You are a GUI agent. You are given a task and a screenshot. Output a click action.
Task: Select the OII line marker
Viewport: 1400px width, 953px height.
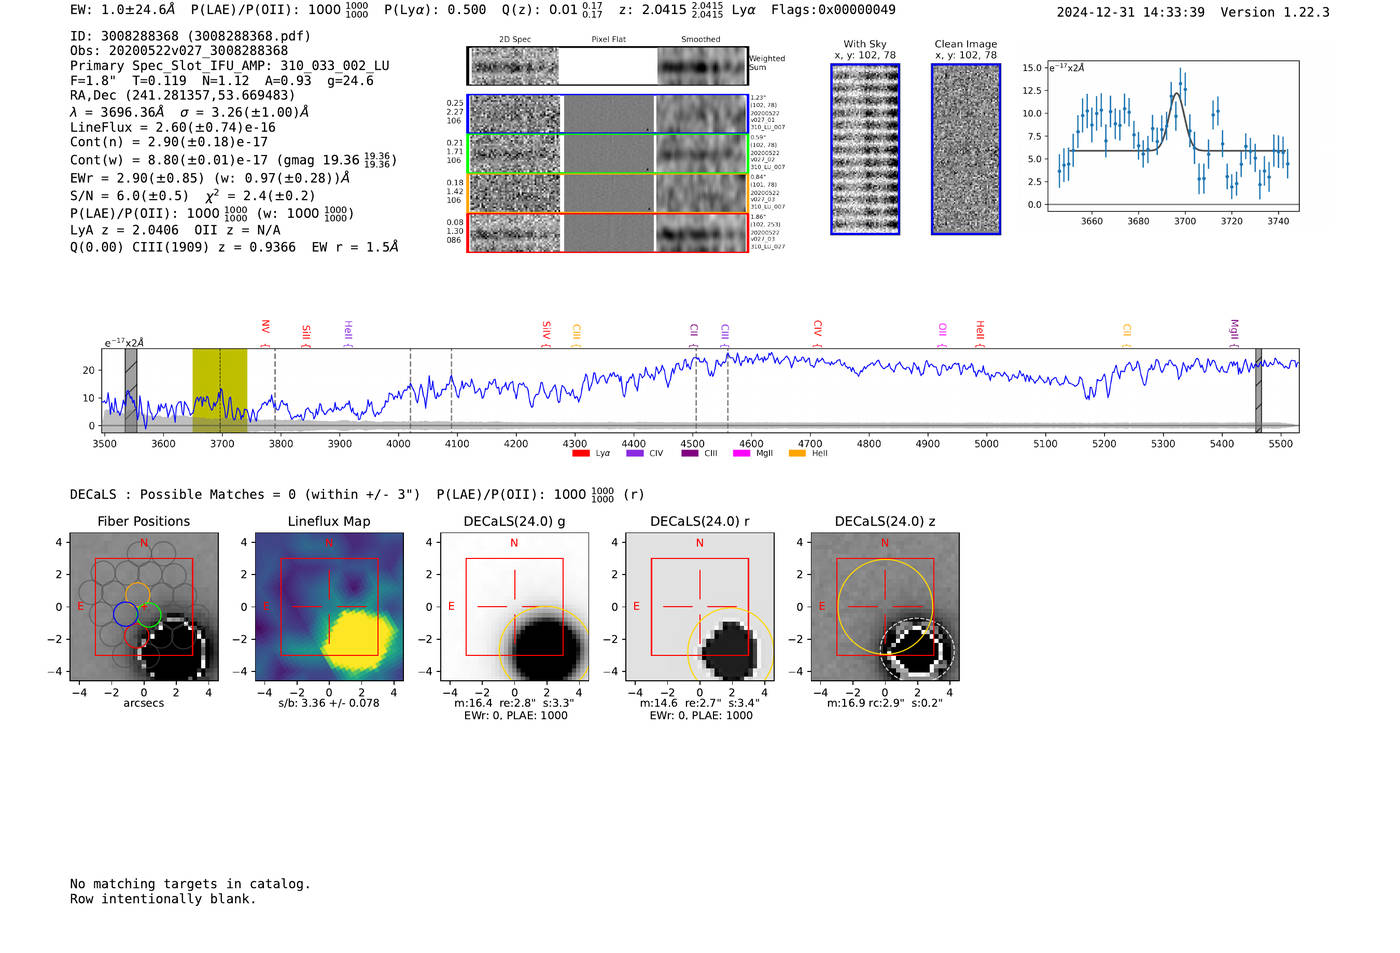coord(942,335)
